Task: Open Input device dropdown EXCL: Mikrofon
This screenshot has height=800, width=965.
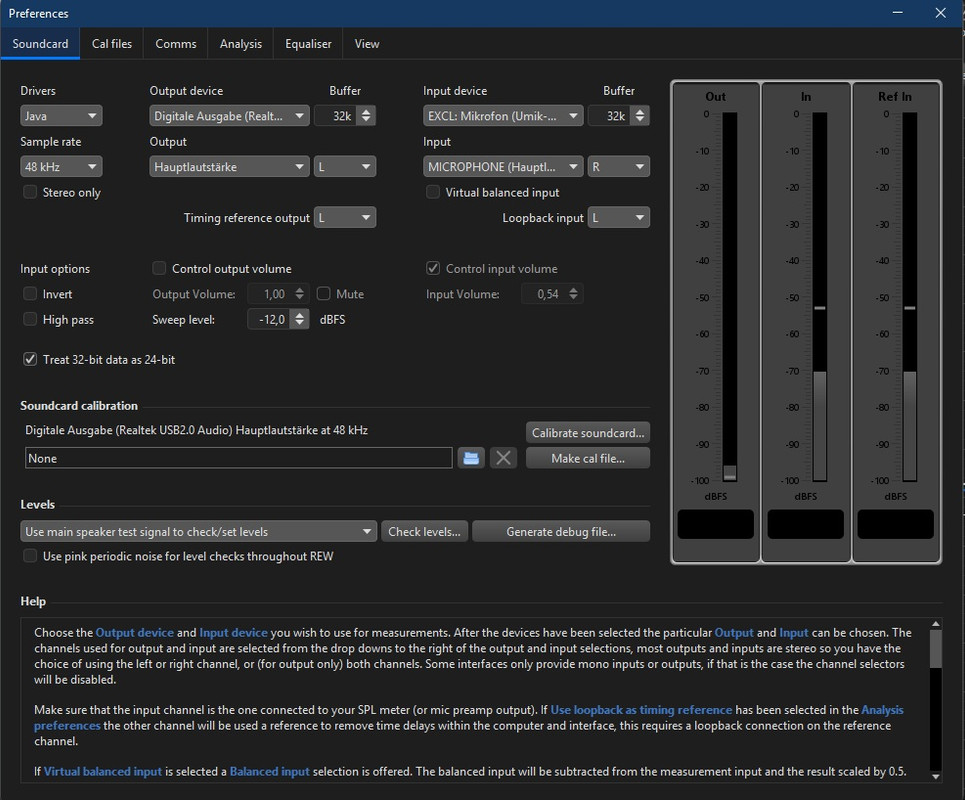Action: coord(503,116)
